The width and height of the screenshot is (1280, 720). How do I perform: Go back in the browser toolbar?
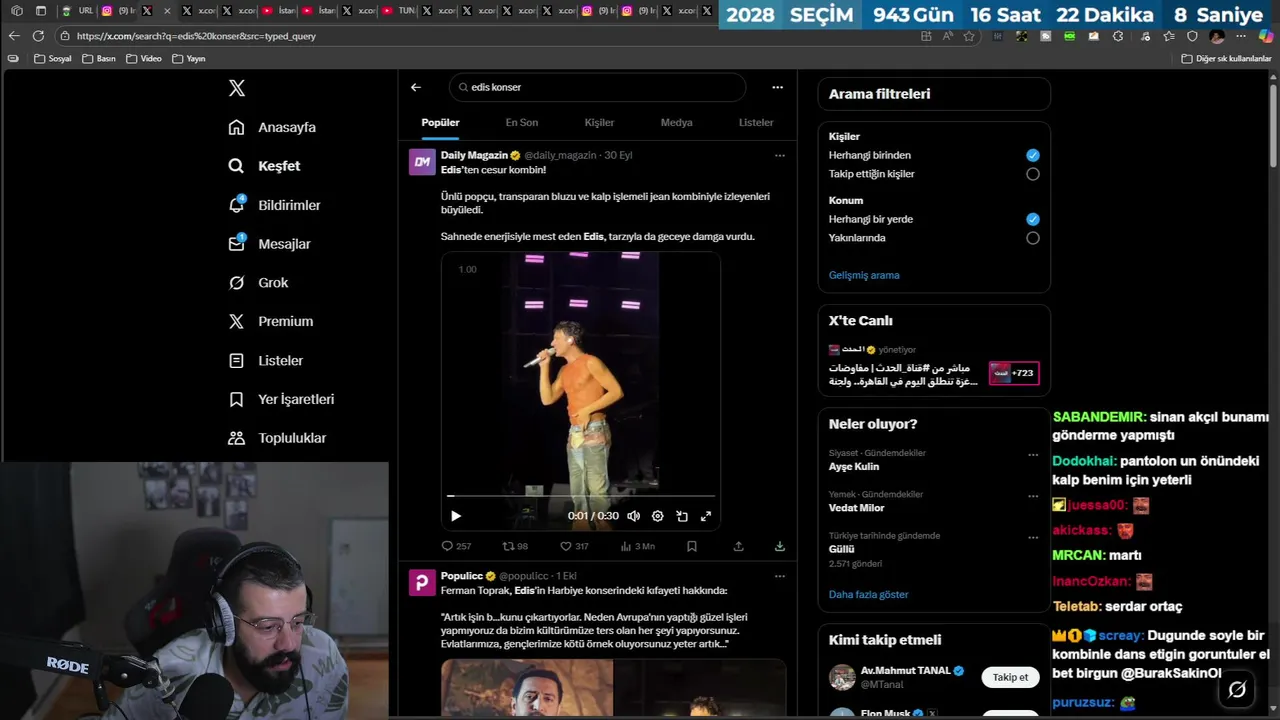point(14,36)
